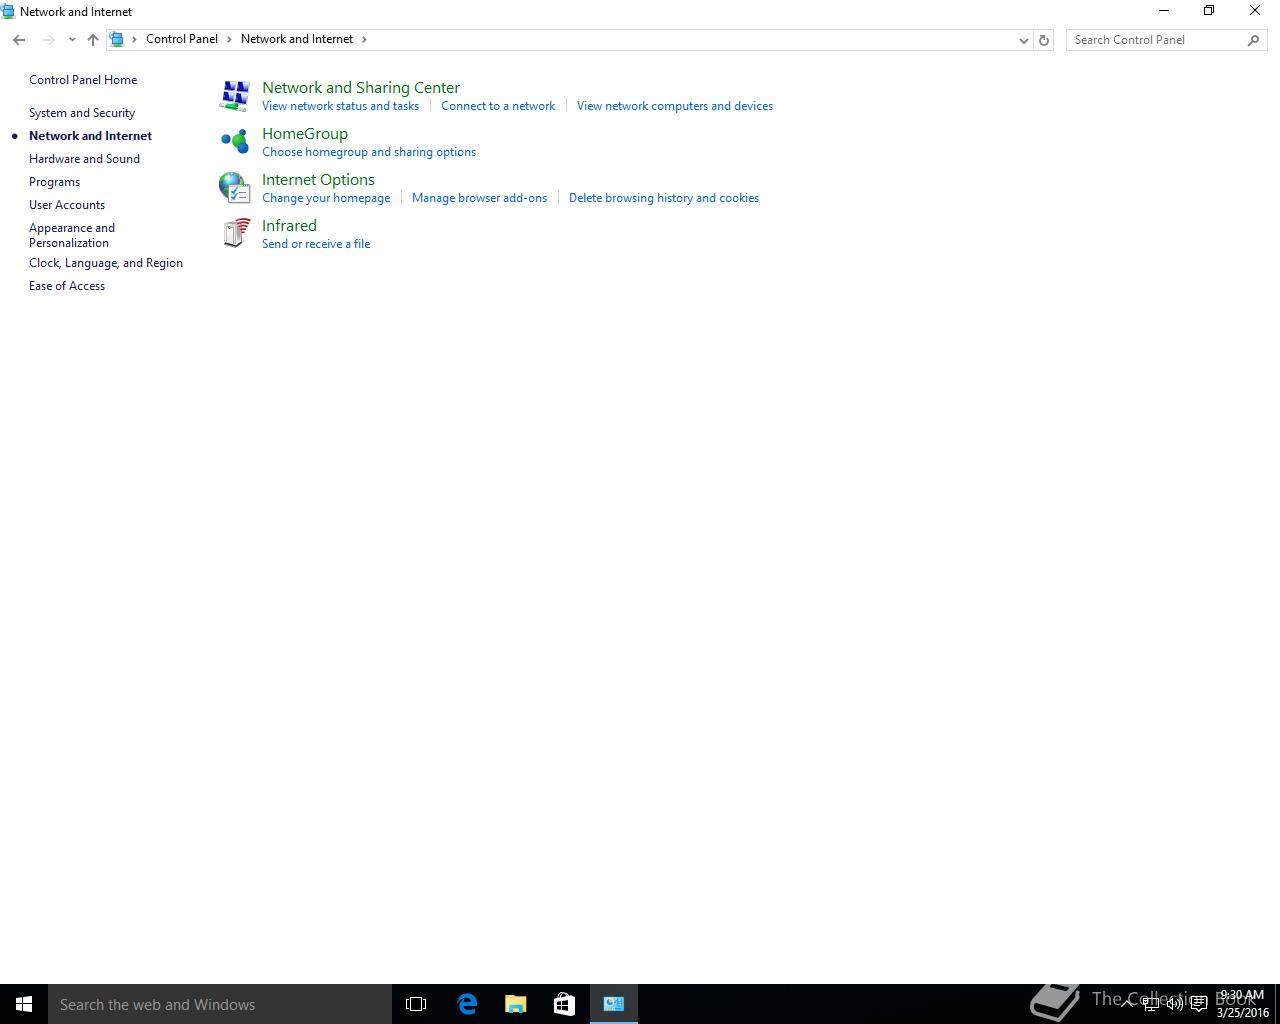Viewport: 1280px width, 1024px height.
Task: Open Ease of Access category
Action: coord(67,286)
